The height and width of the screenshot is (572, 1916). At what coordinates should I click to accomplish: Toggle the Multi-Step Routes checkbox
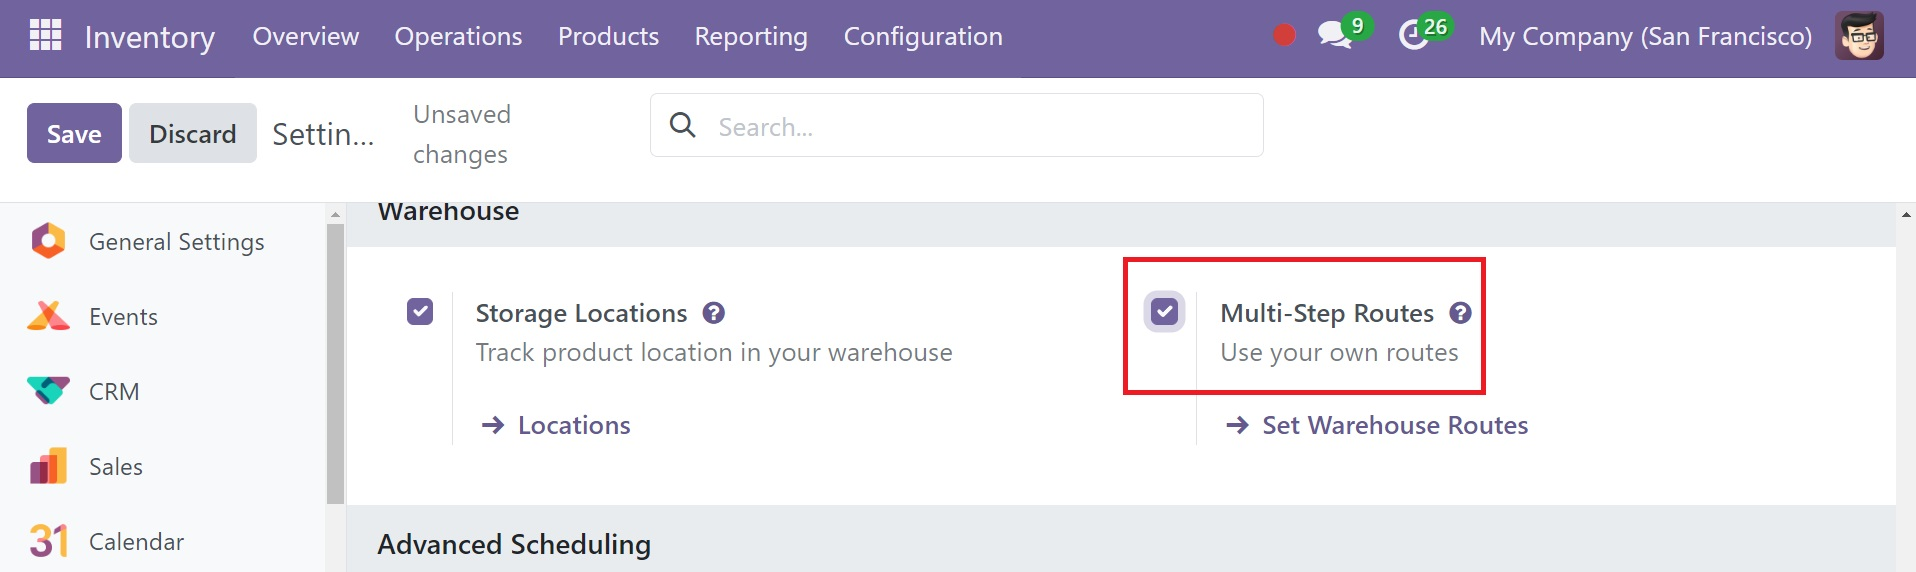point(1164,312)
